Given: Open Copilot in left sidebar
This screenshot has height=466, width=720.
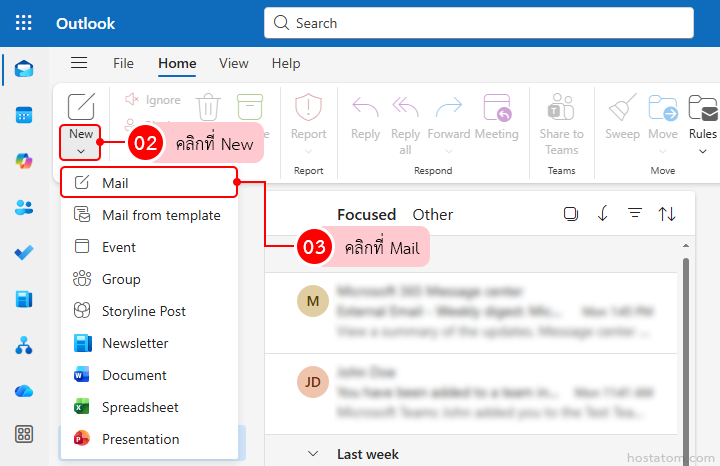Looking at the screenshot, I should coord(24,161).
